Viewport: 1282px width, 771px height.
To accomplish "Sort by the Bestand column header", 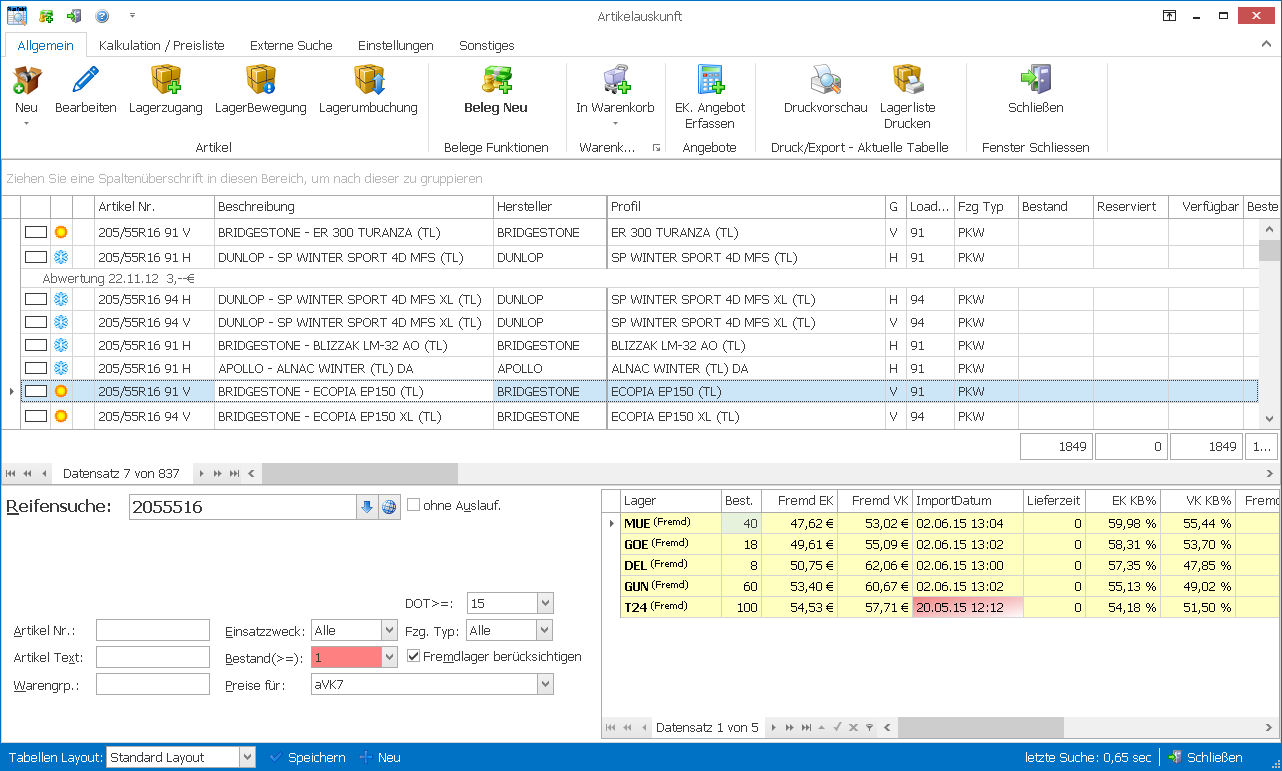I will (x=1055, y=207).
